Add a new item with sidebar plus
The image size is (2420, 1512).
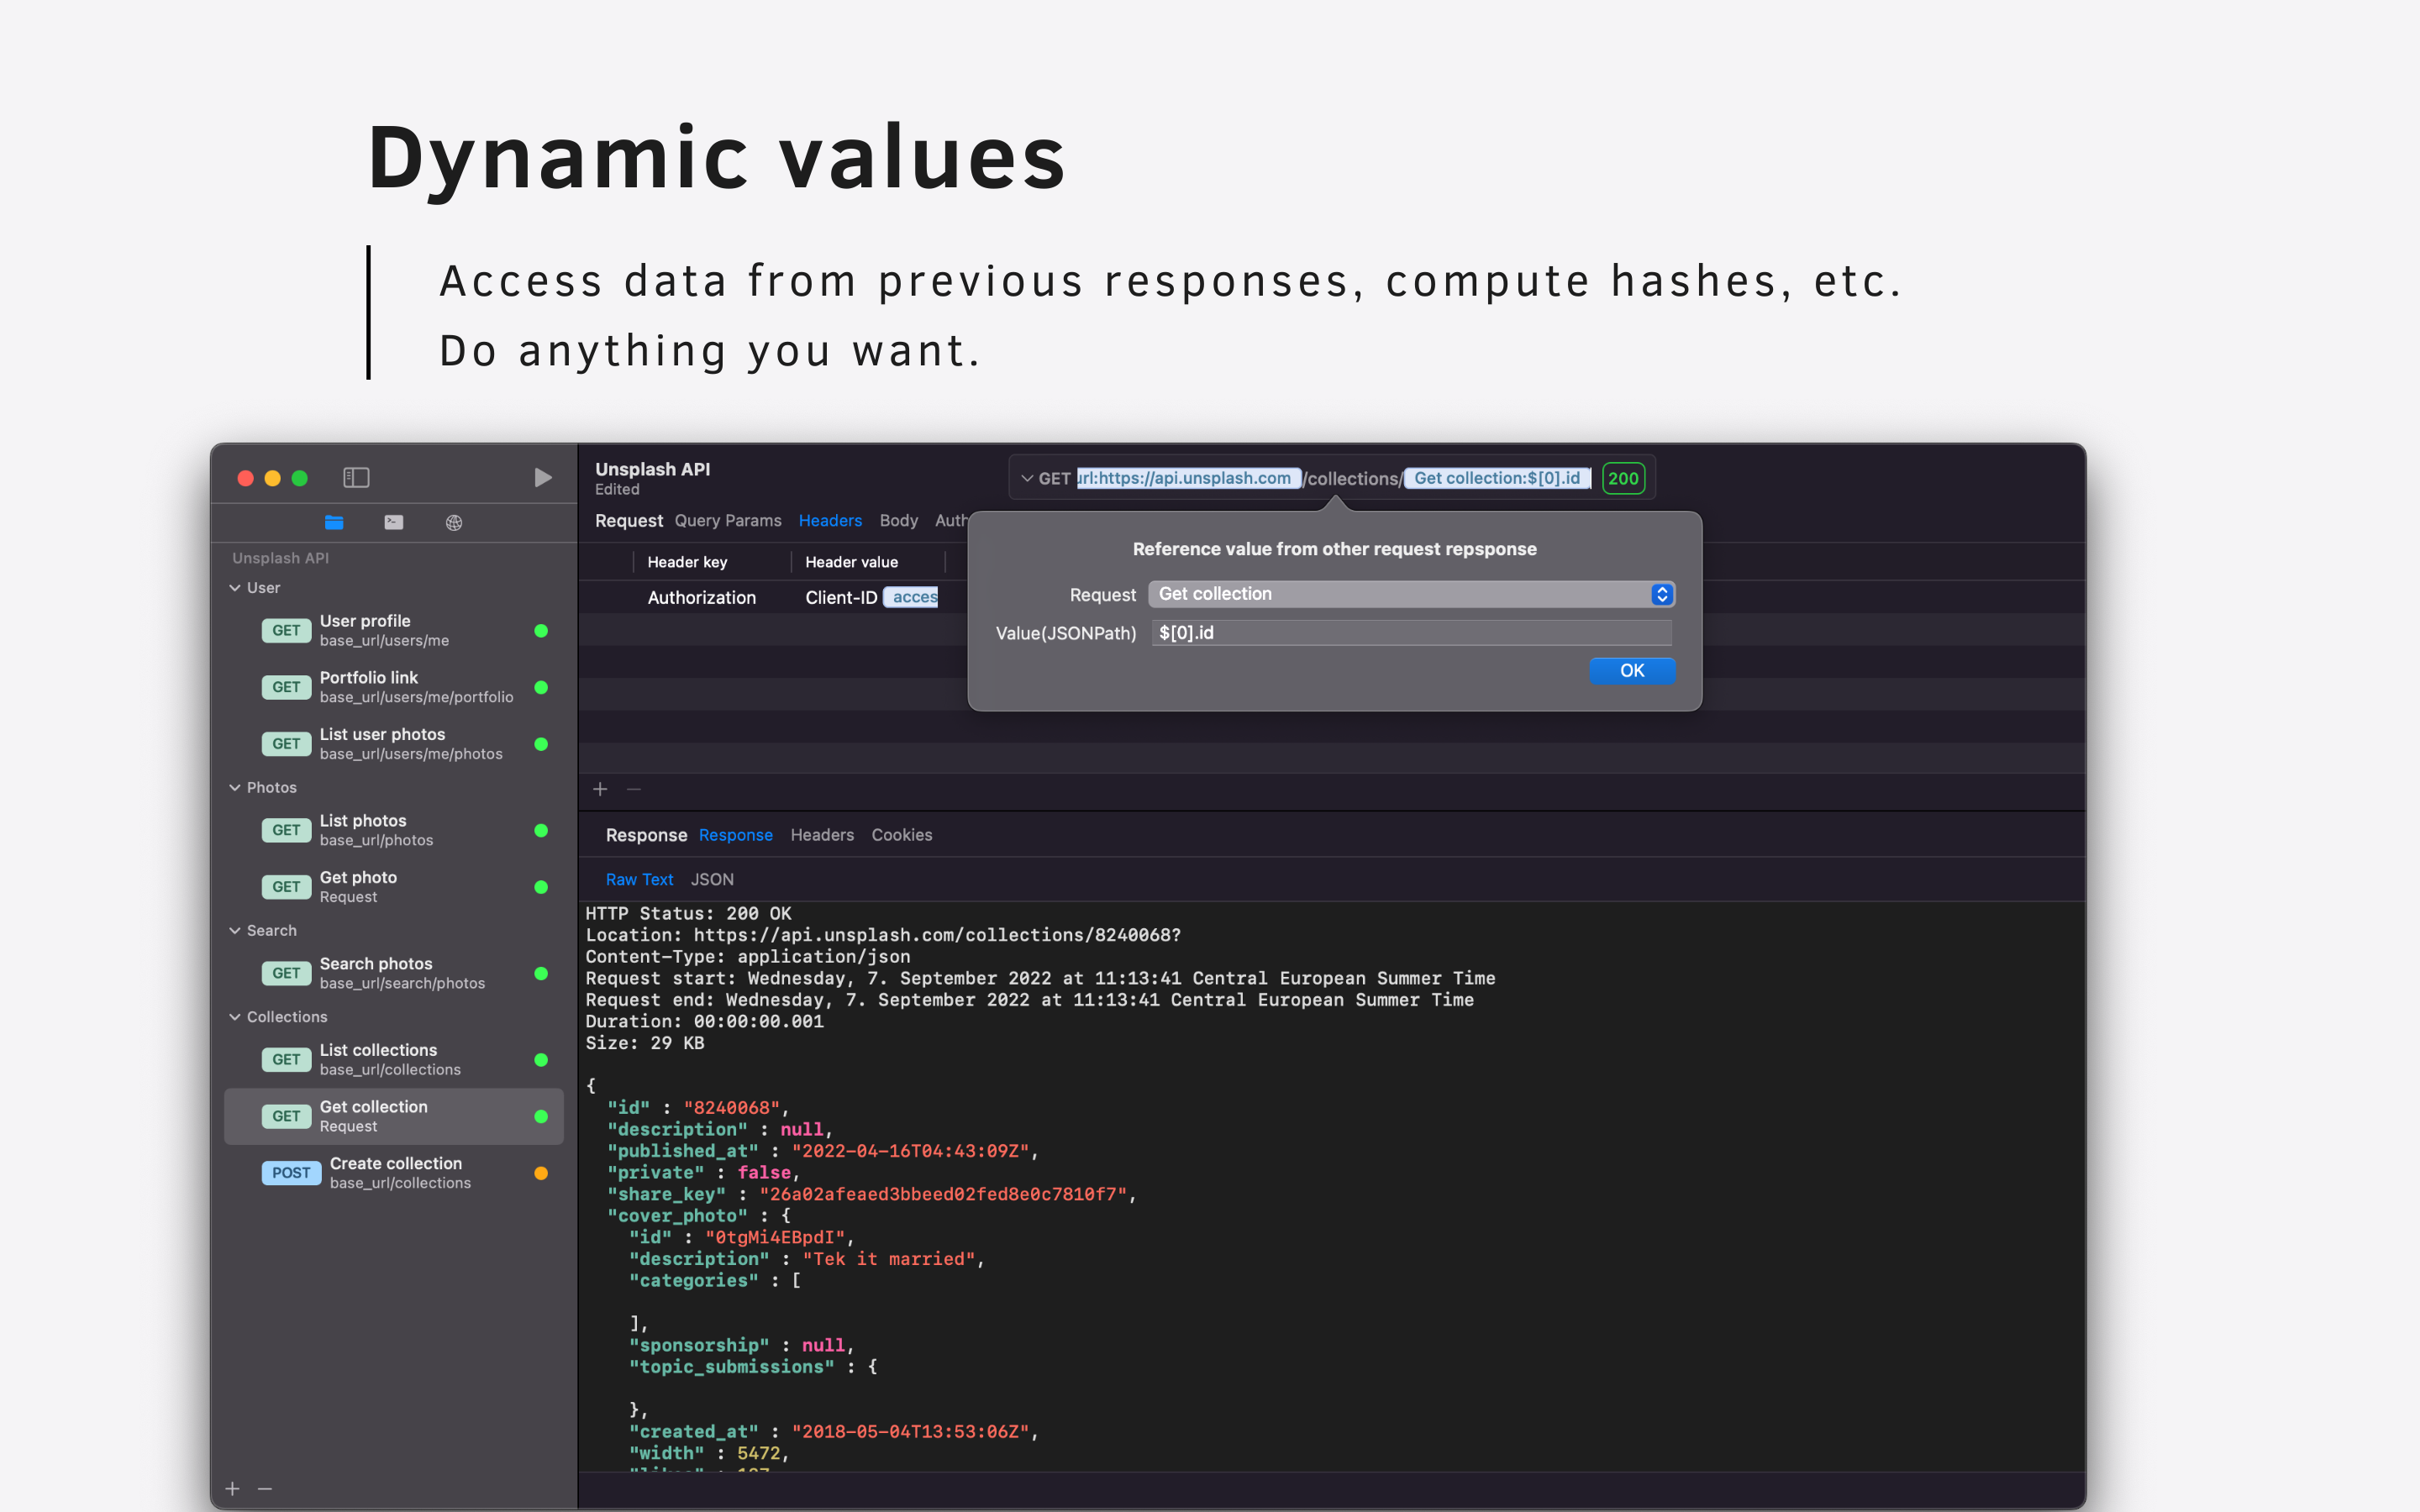click(x=232, y=1489)
